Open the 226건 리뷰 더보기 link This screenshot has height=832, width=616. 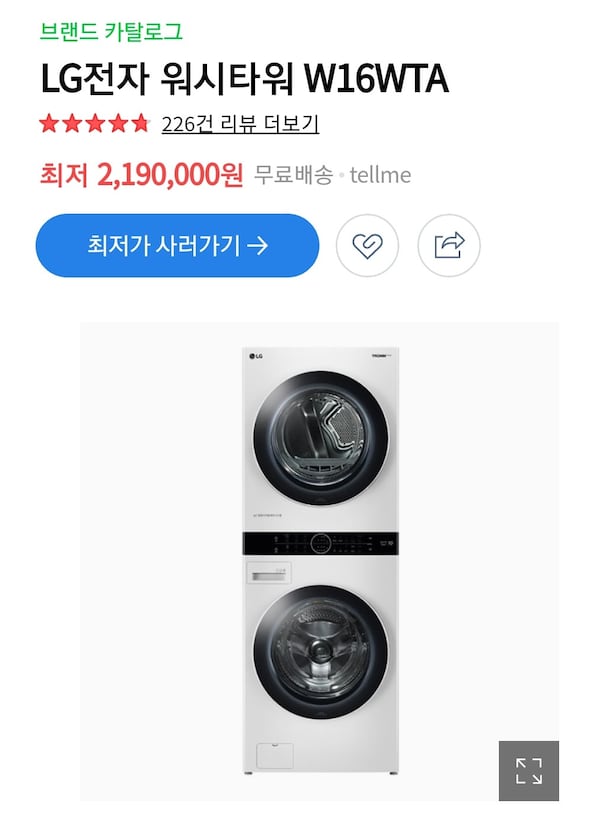pos(240,124)
